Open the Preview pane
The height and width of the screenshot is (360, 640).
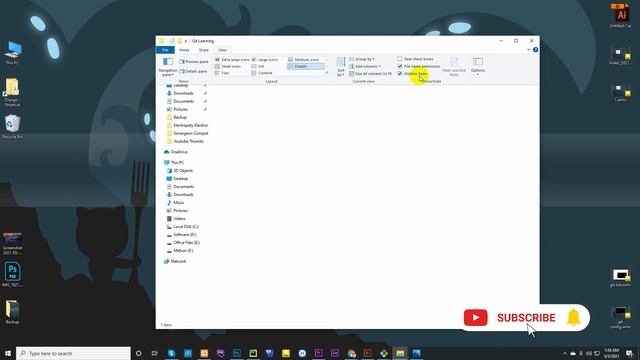point(193,62)
